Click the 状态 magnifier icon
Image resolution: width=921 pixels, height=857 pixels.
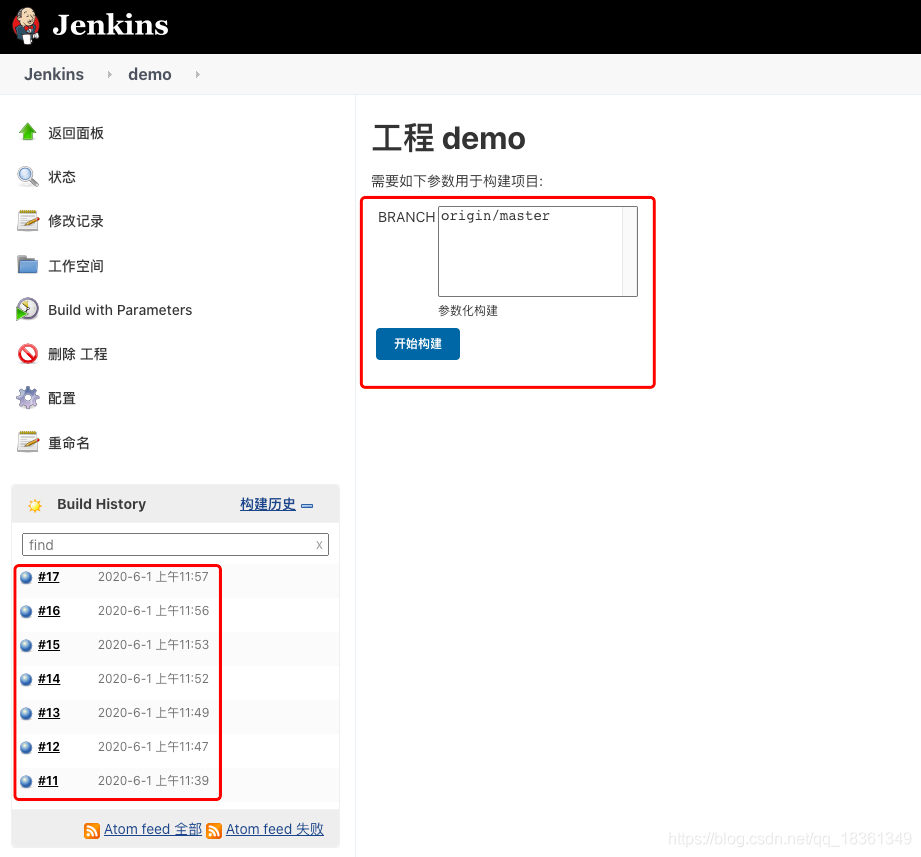(28, 176)
